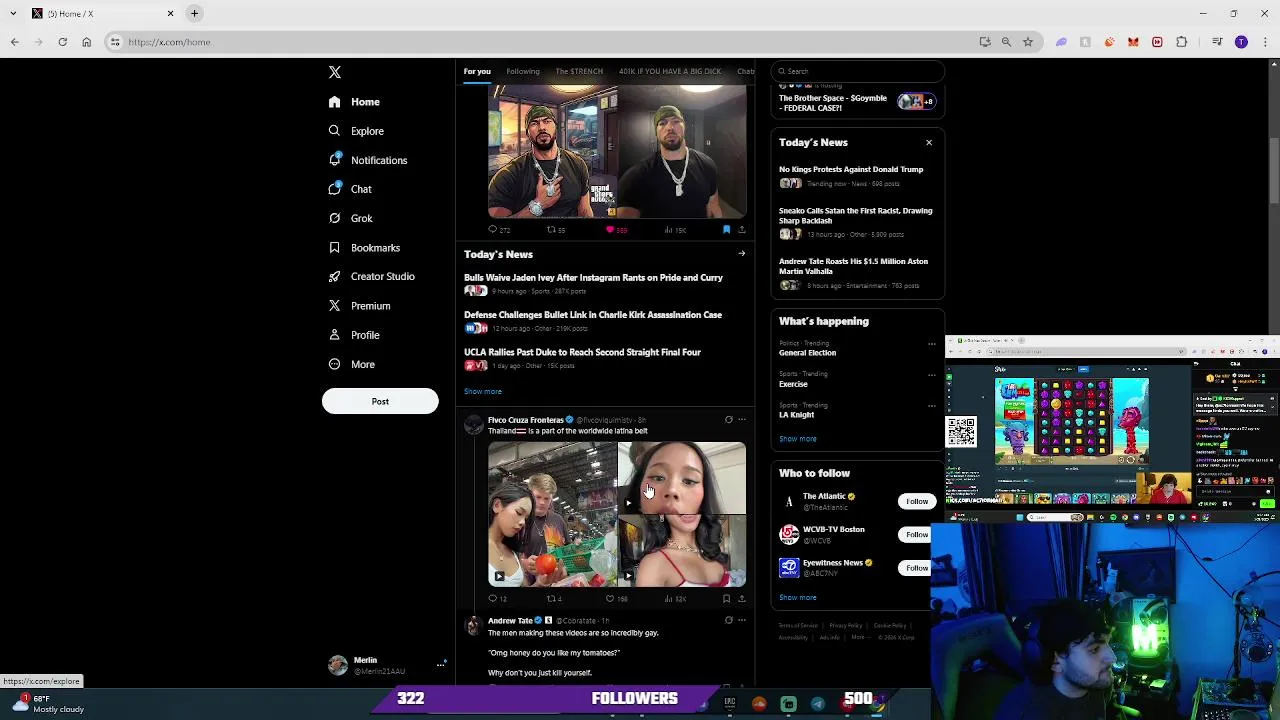The width and height of the screenshot is (1280, 720).
Task: Repost the GTA image post
Action: tap(550, 230)
